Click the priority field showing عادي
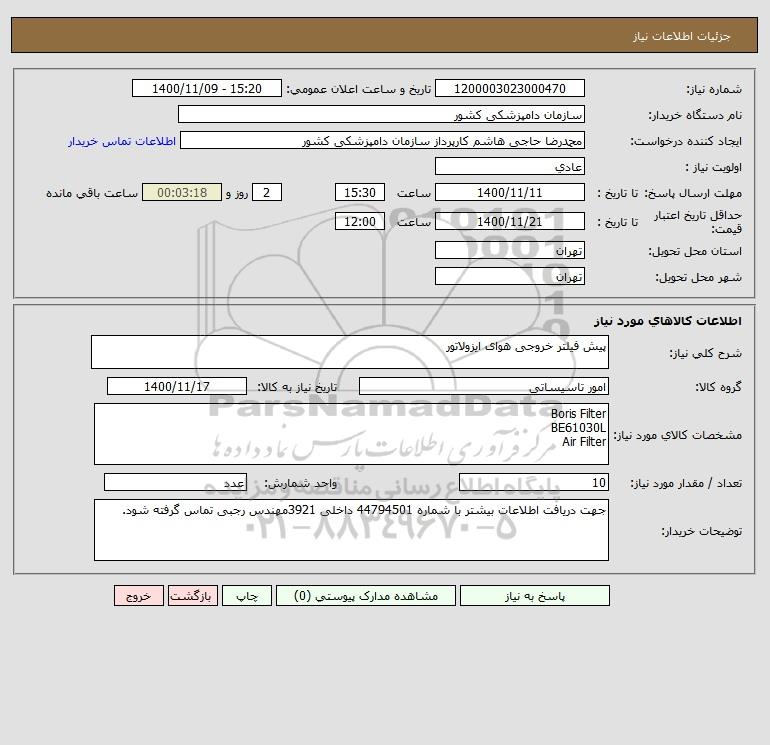Image resolution: width=770 pixels, height=745 pixels. (x=510, y=166)
